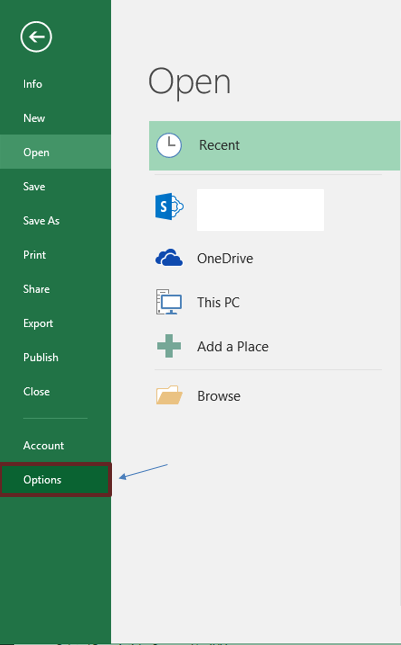Click the green plus Add a Place icon
Image resolution: width=401 pixels, height=645 pixels.
click(169, 346)
